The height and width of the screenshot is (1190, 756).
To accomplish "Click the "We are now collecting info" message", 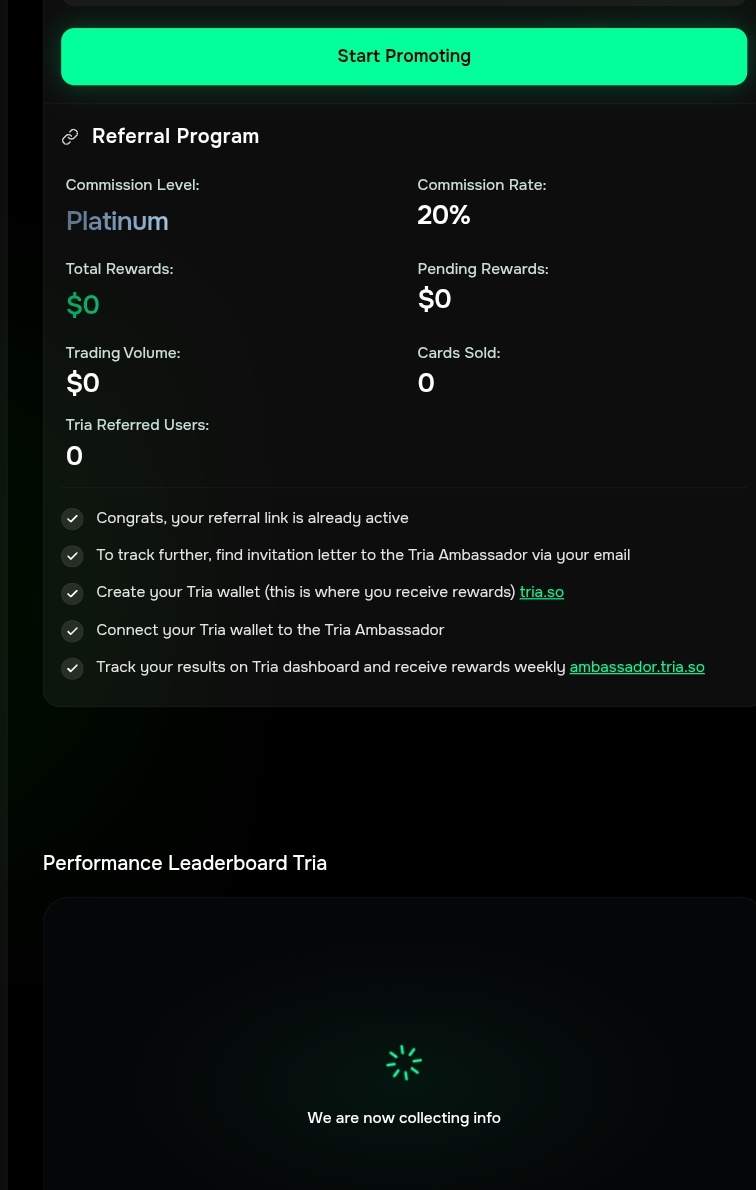I will [404, 1118].
